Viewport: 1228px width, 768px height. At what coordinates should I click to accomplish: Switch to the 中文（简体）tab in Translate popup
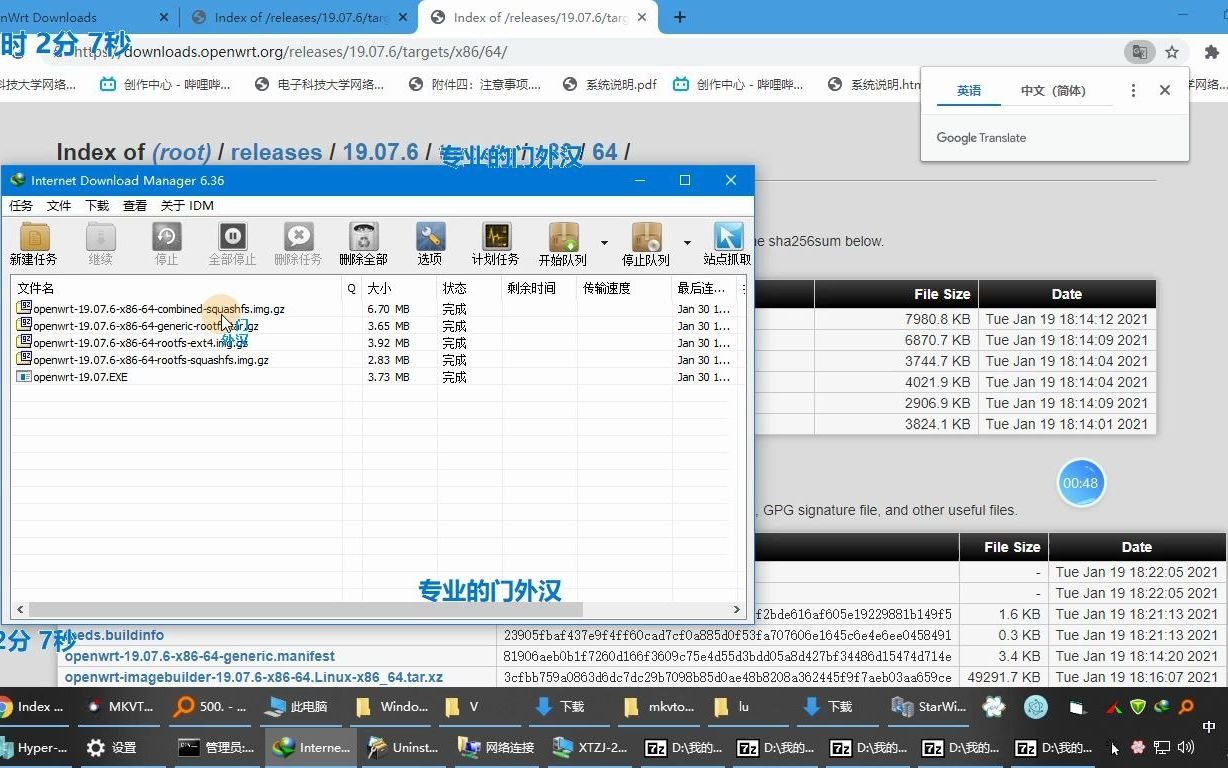pos(1053,90)
